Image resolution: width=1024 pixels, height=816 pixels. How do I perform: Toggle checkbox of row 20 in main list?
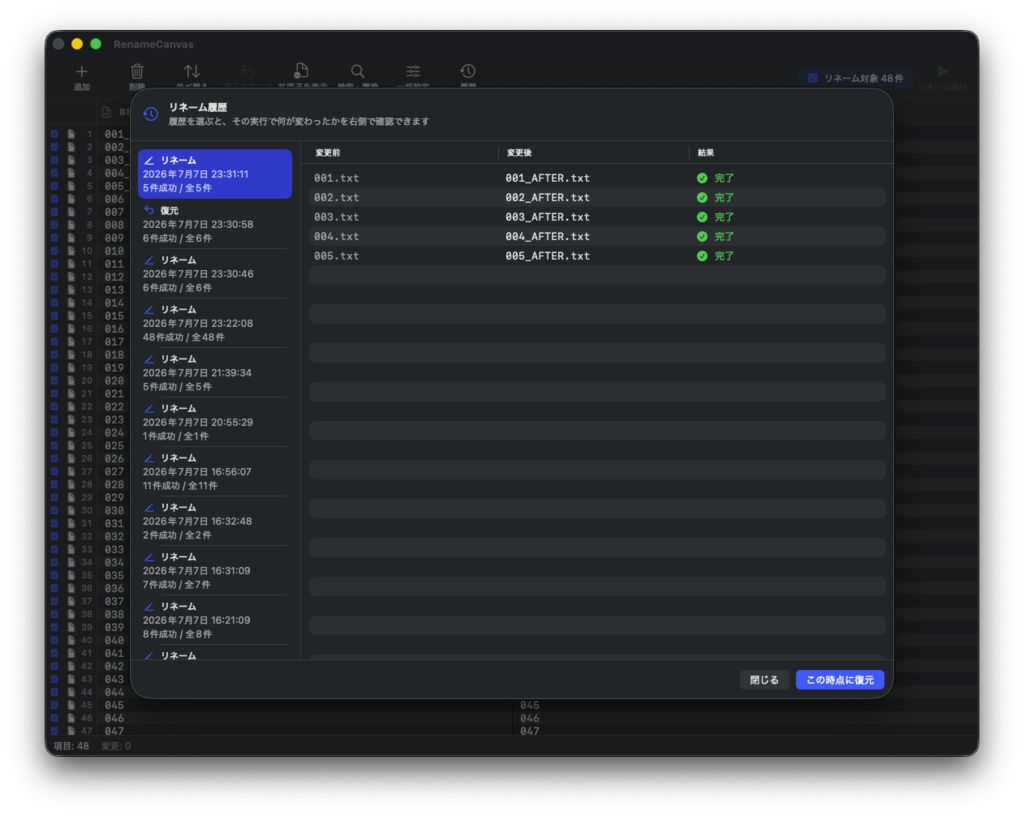click(x=54, y=381)
